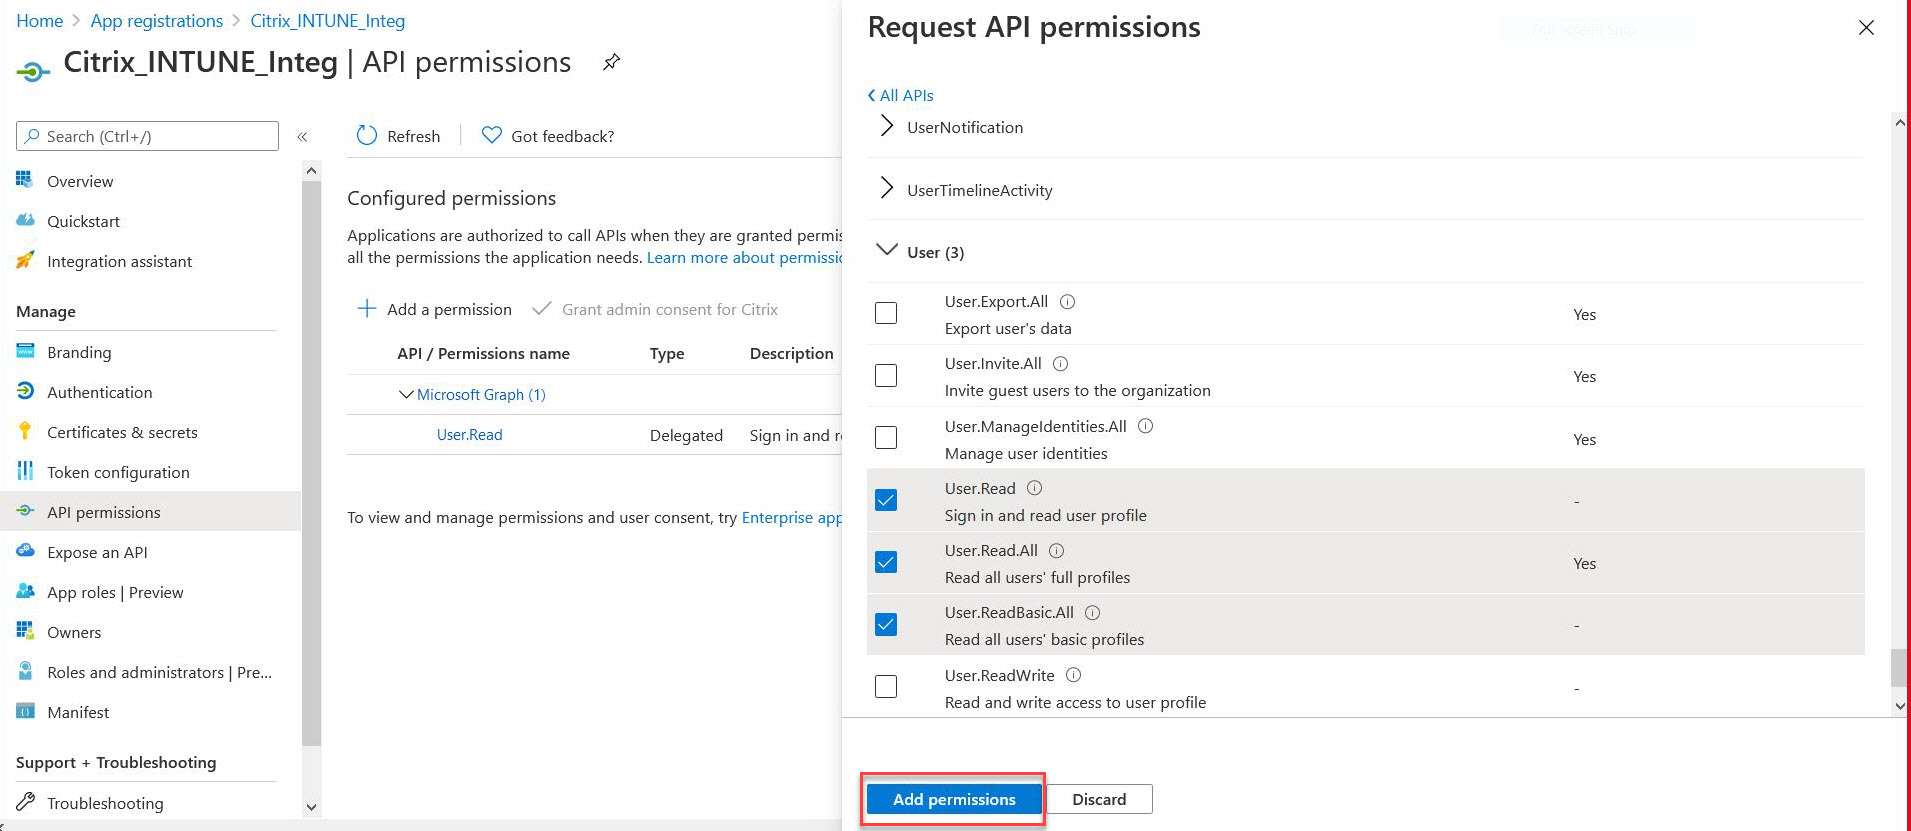1911x831 pixels.
Task: Click the Owners icon in sidebar
Action: click(x=25, y=631)
